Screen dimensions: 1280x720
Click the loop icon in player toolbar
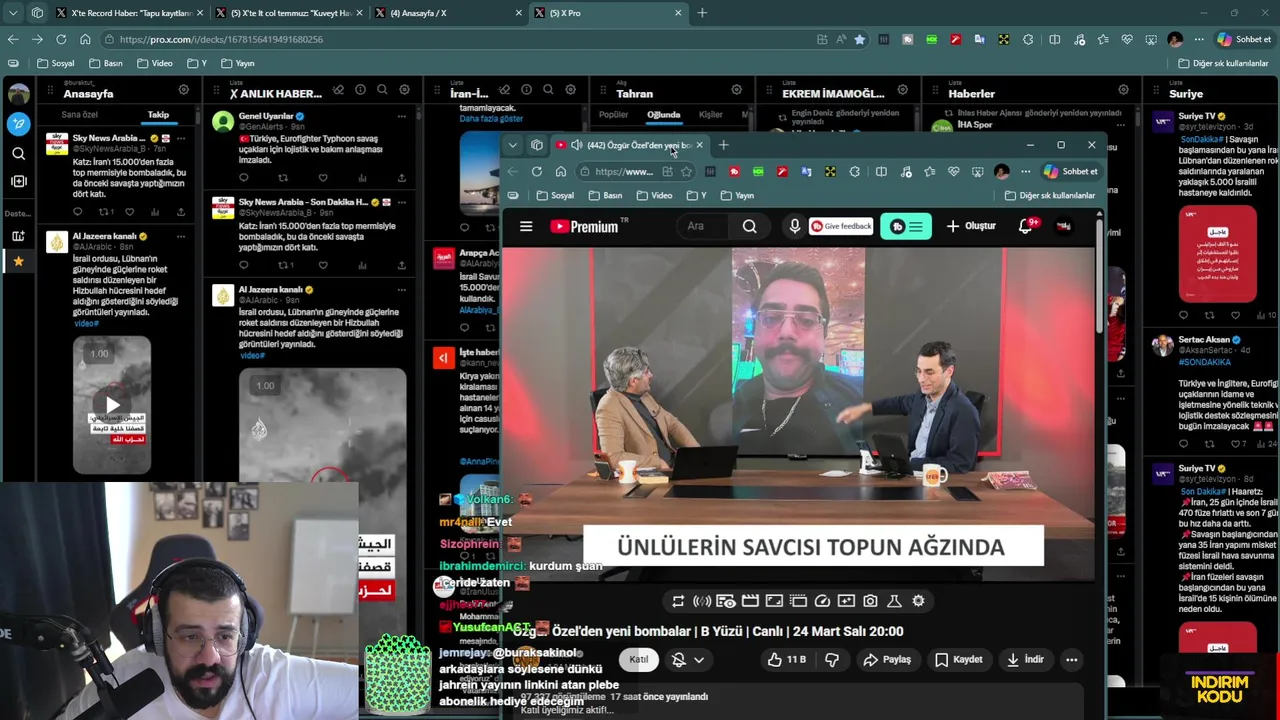click(x=678, y=601)
